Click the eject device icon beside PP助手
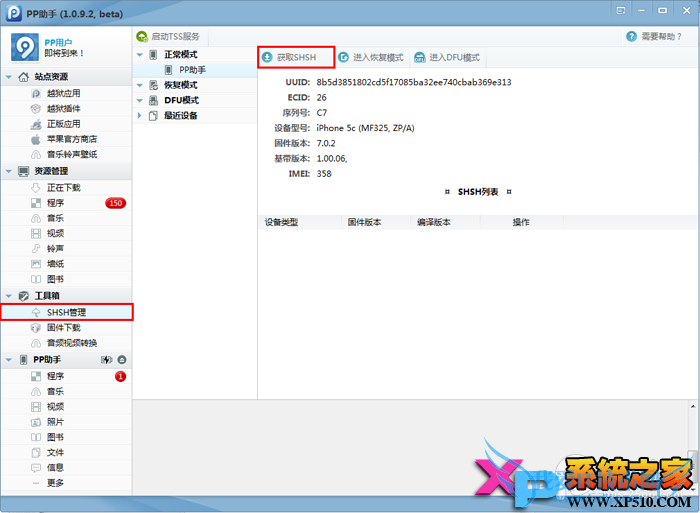This screenshot has width=700, height=513. tap(122, 359)
